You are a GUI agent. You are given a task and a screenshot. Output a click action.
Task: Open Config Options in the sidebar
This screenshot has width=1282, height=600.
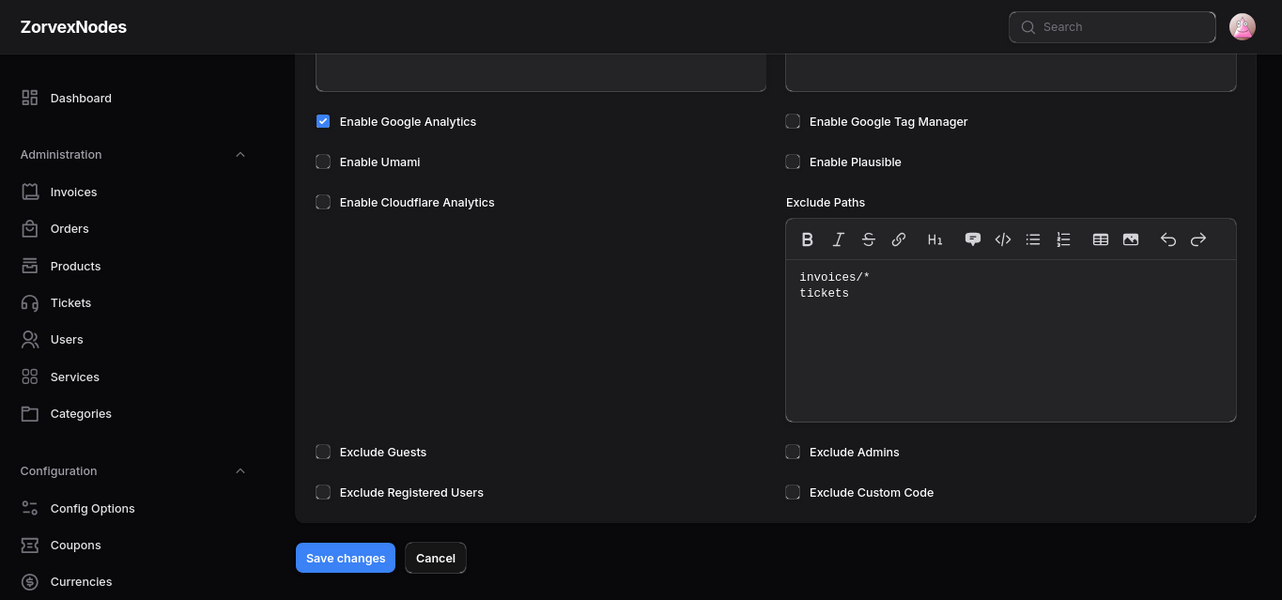(93, 508)
